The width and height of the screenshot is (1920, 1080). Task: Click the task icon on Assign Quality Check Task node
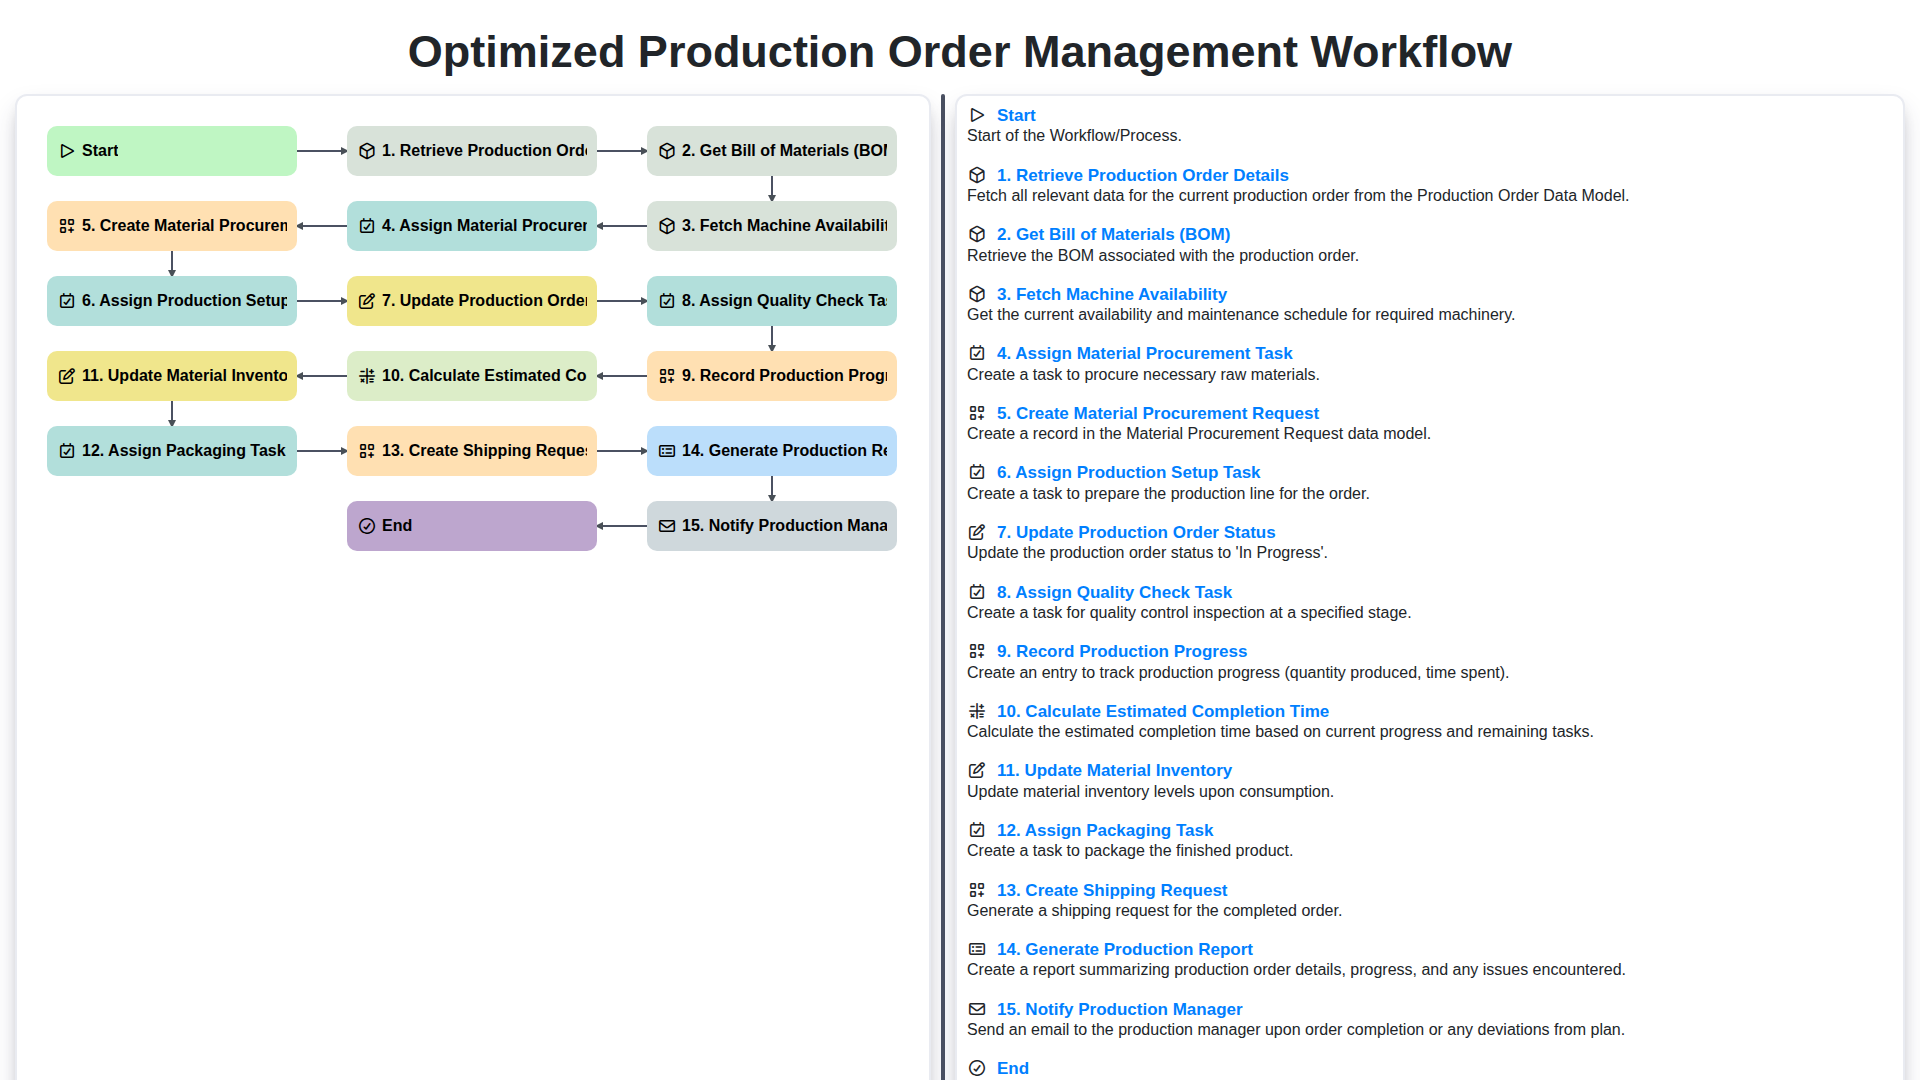[x=666, y=300]
